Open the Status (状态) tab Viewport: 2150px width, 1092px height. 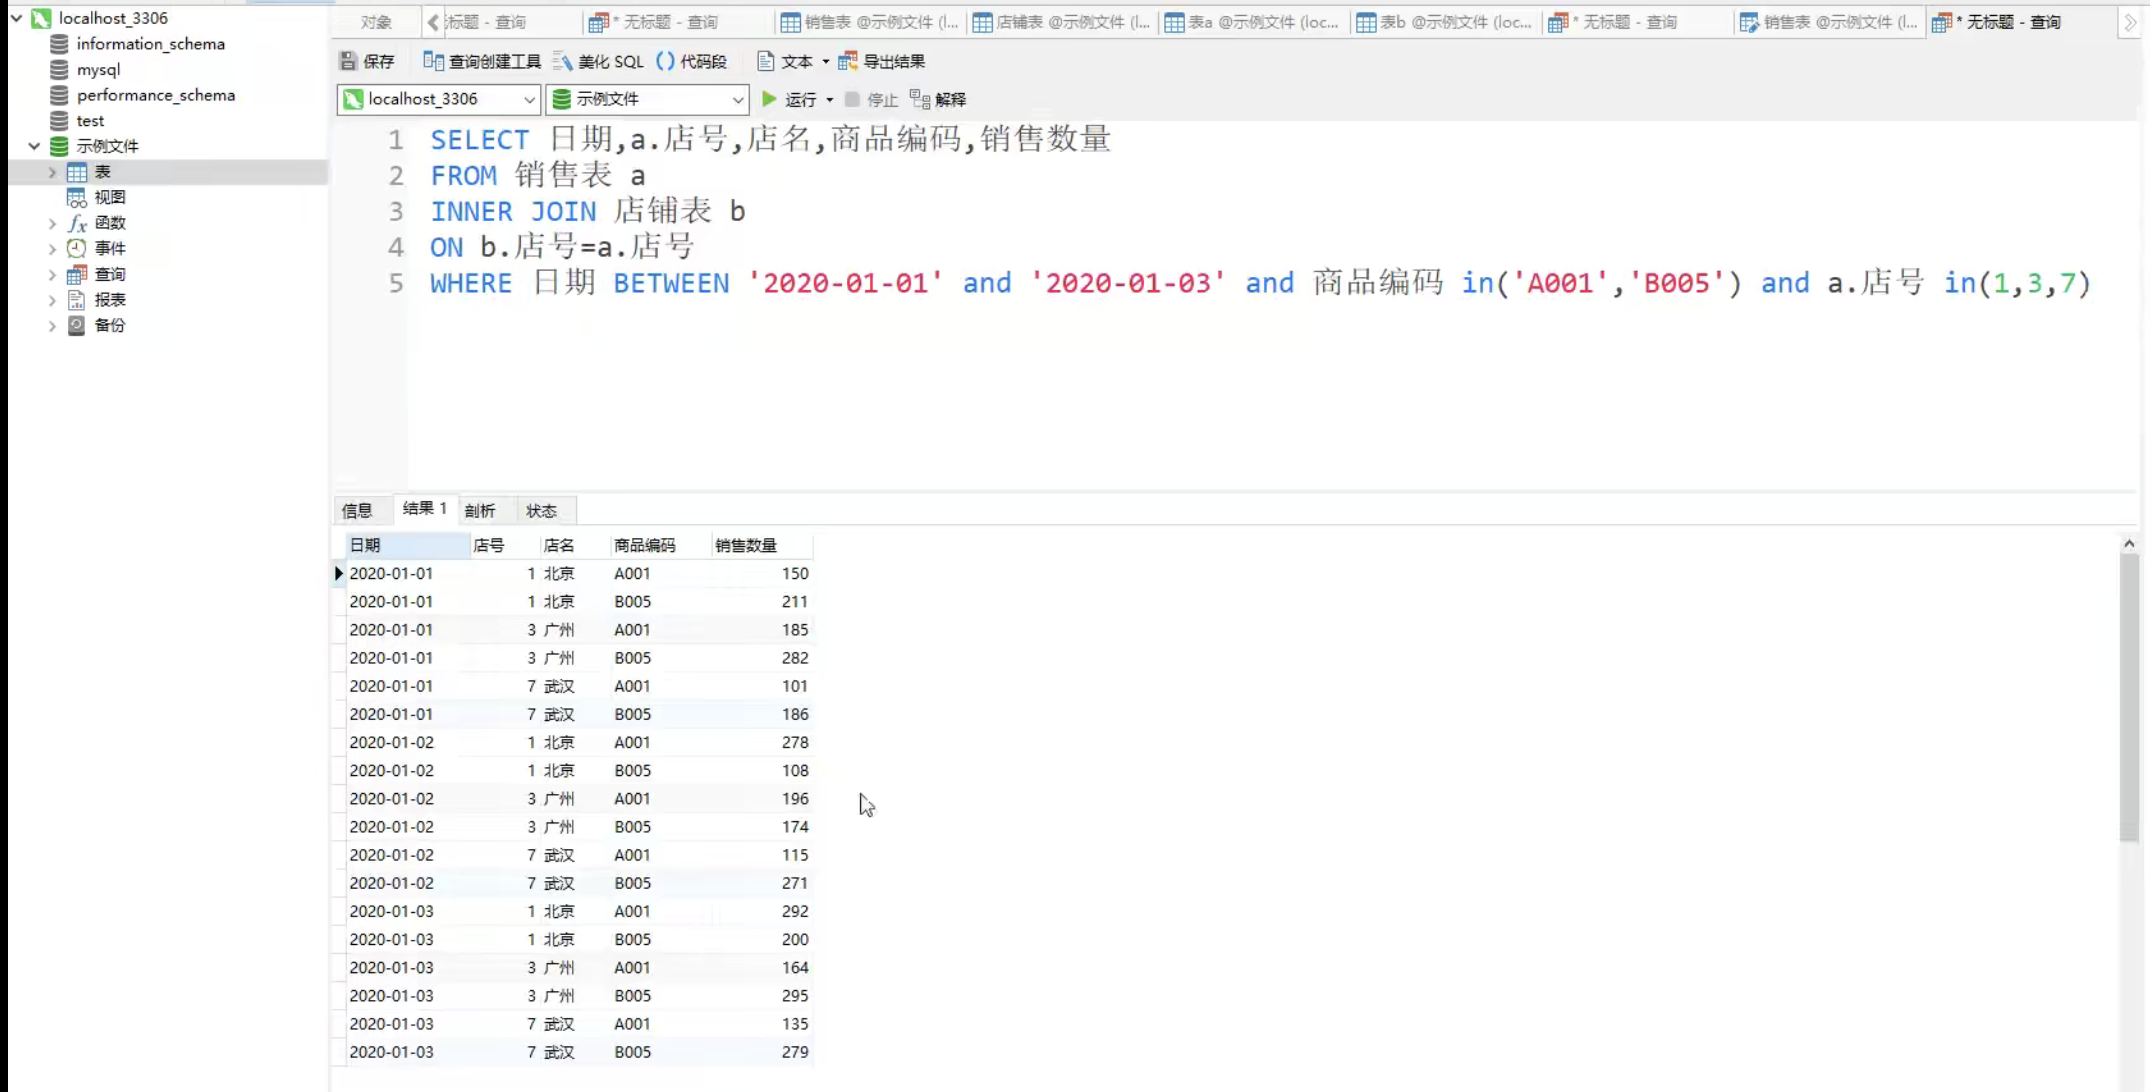pyautogui.click(x=541, y=511)
